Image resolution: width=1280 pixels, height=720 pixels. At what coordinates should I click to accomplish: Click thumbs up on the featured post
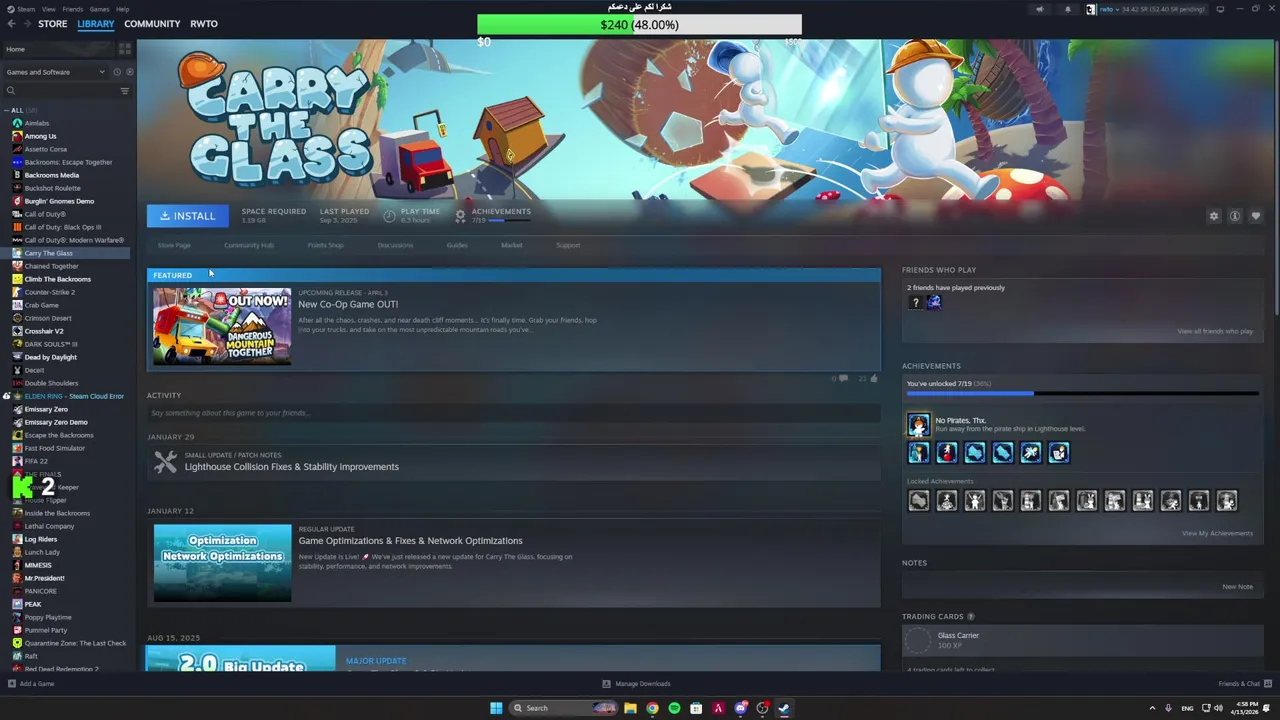tap(874, 378)
